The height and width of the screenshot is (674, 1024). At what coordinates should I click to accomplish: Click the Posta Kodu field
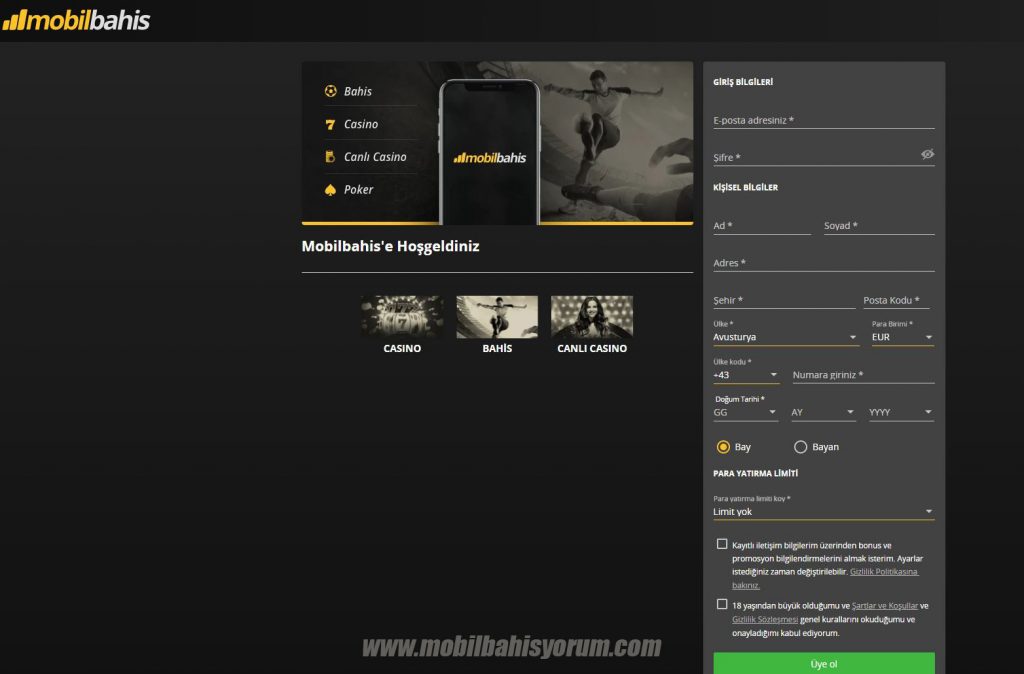[896, 300]
